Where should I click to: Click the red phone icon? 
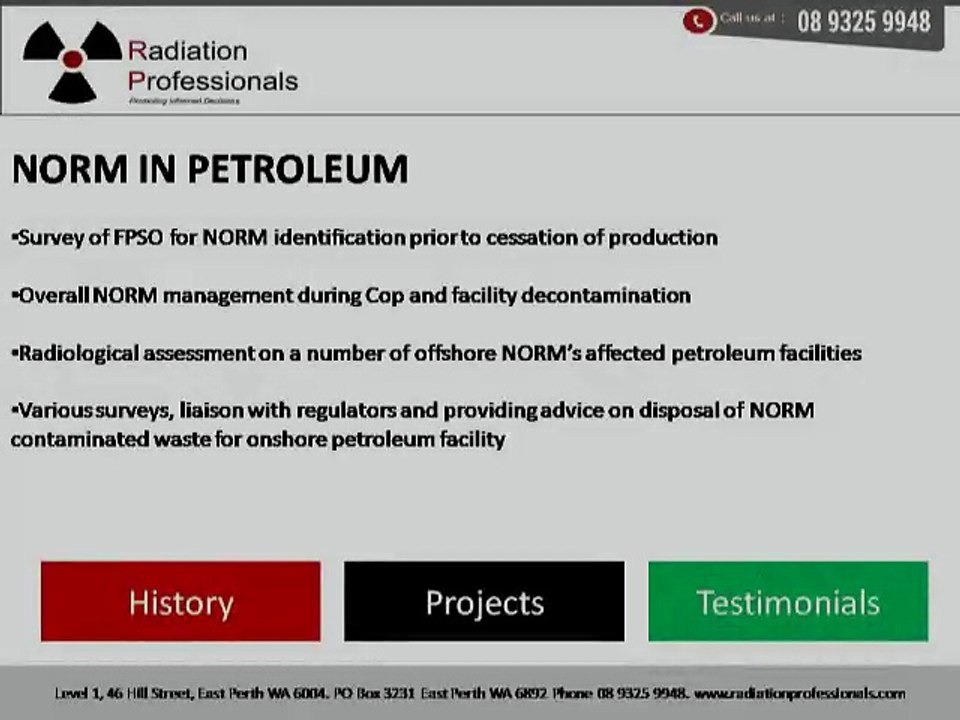pos(698,21)
